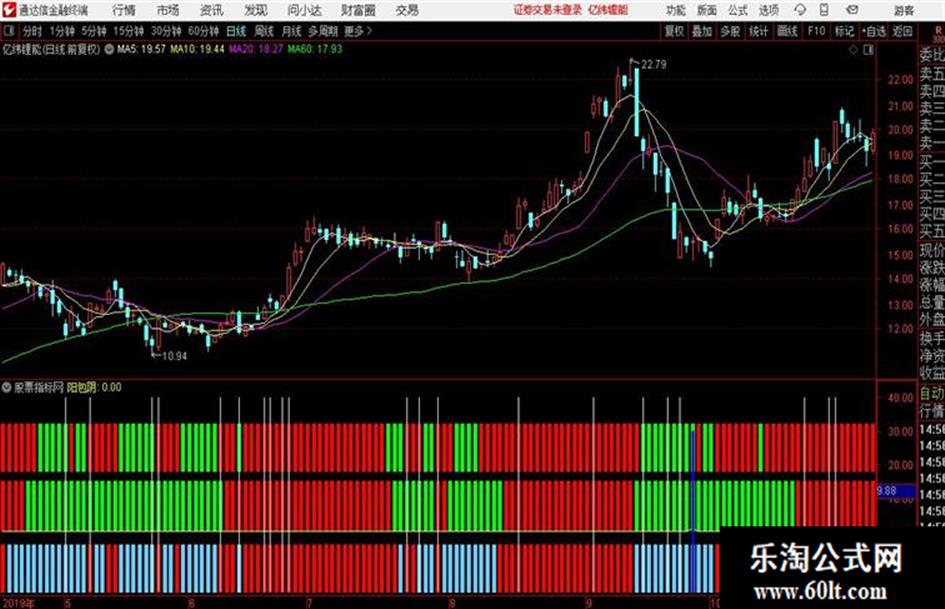Open the dropdown circle beside 亿纬锂能(日线 前复权)
Screen dimensions: 945x609
pos(109,49)
